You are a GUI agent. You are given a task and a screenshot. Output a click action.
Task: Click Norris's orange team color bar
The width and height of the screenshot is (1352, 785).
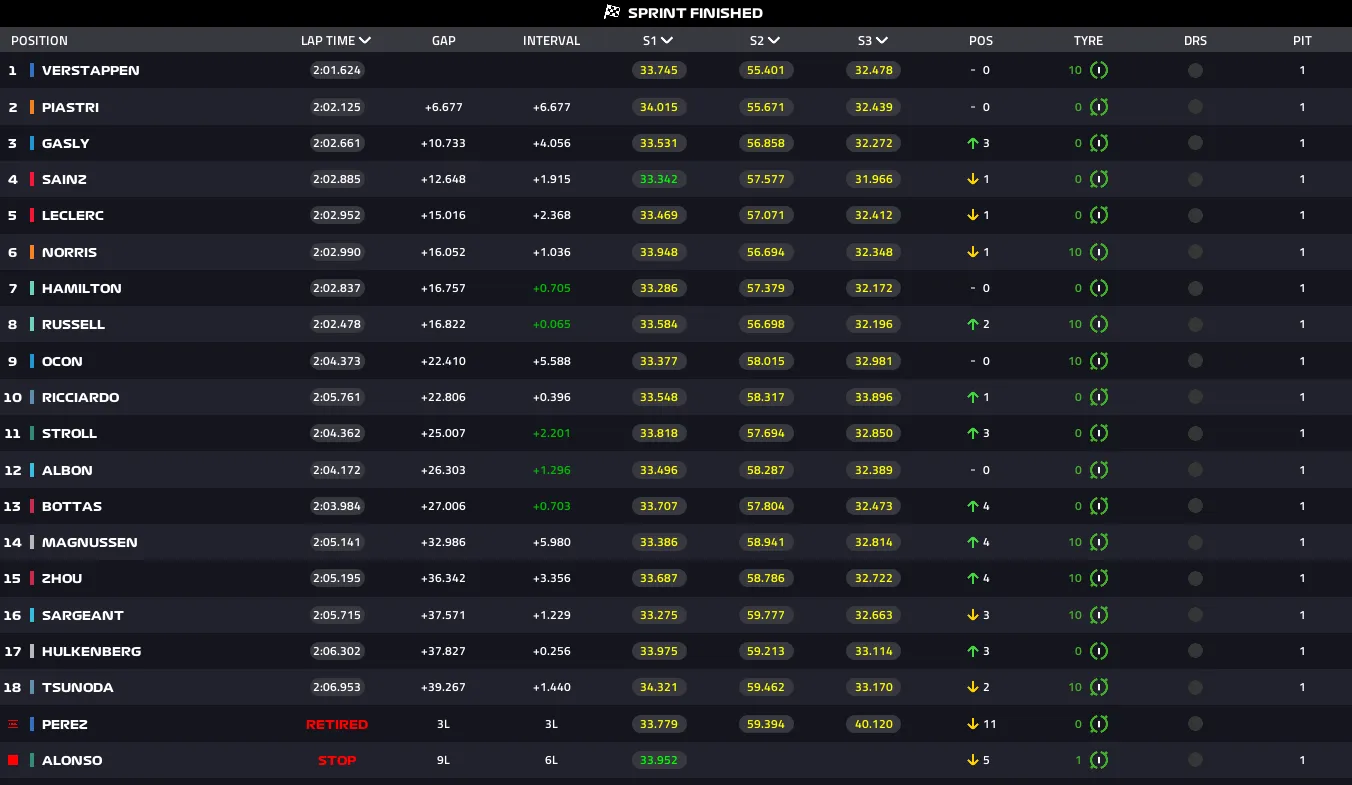click(32, 252)
